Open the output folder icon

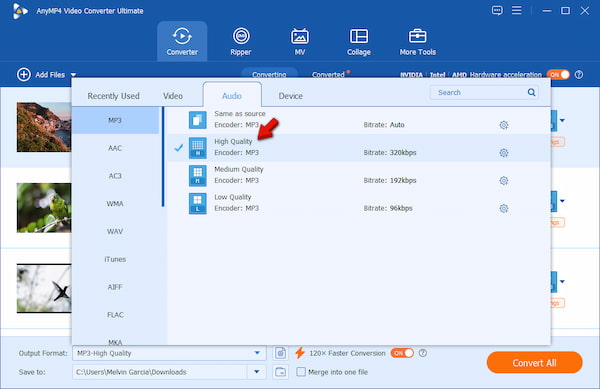(280, 372)
